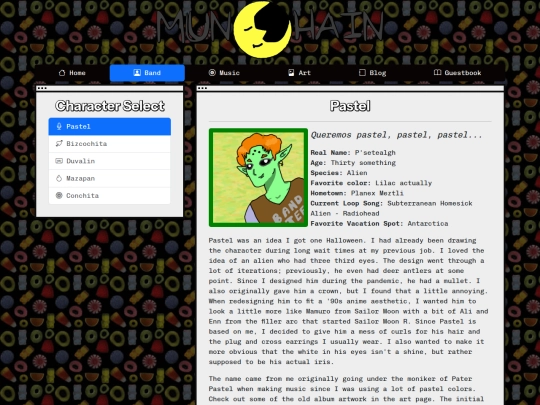The image size is (540, 405).
Task: Click the sentence starting "Pastel was an idea"
Action: click(x=287, y=240)
